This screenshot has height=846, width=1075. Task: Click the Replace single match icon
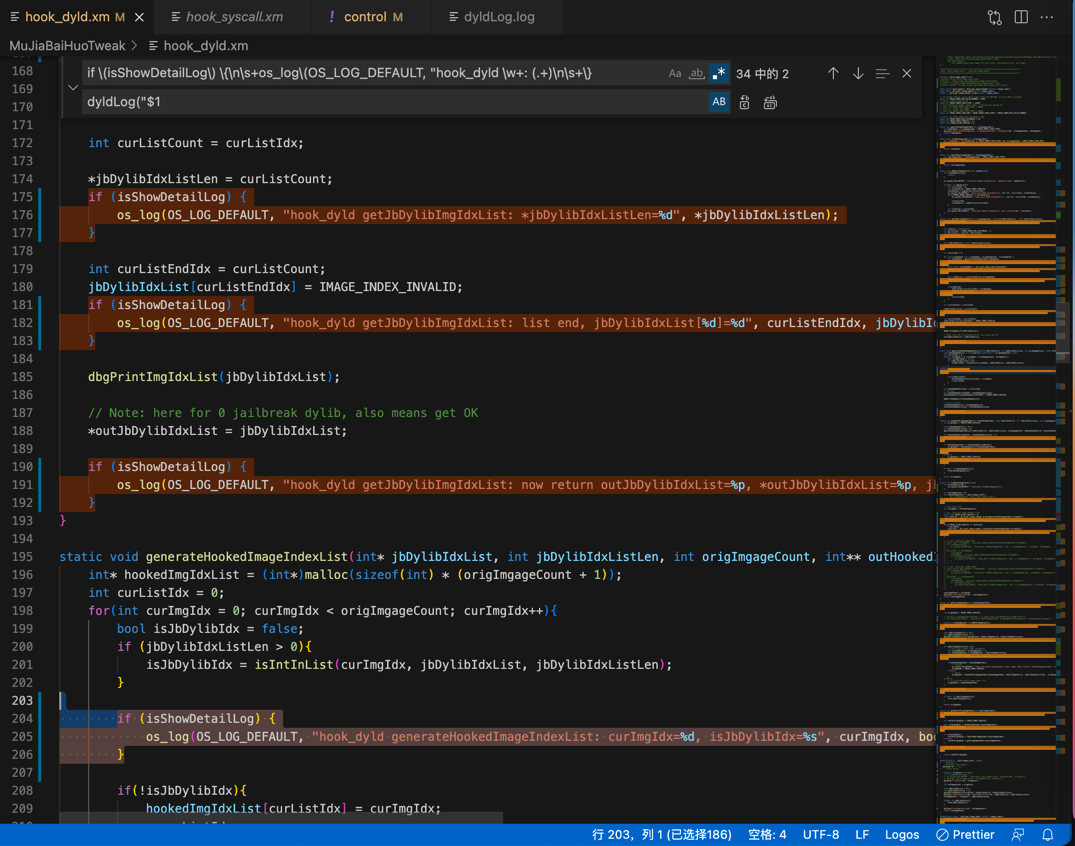pyautogui.click(x=745, y=102)
